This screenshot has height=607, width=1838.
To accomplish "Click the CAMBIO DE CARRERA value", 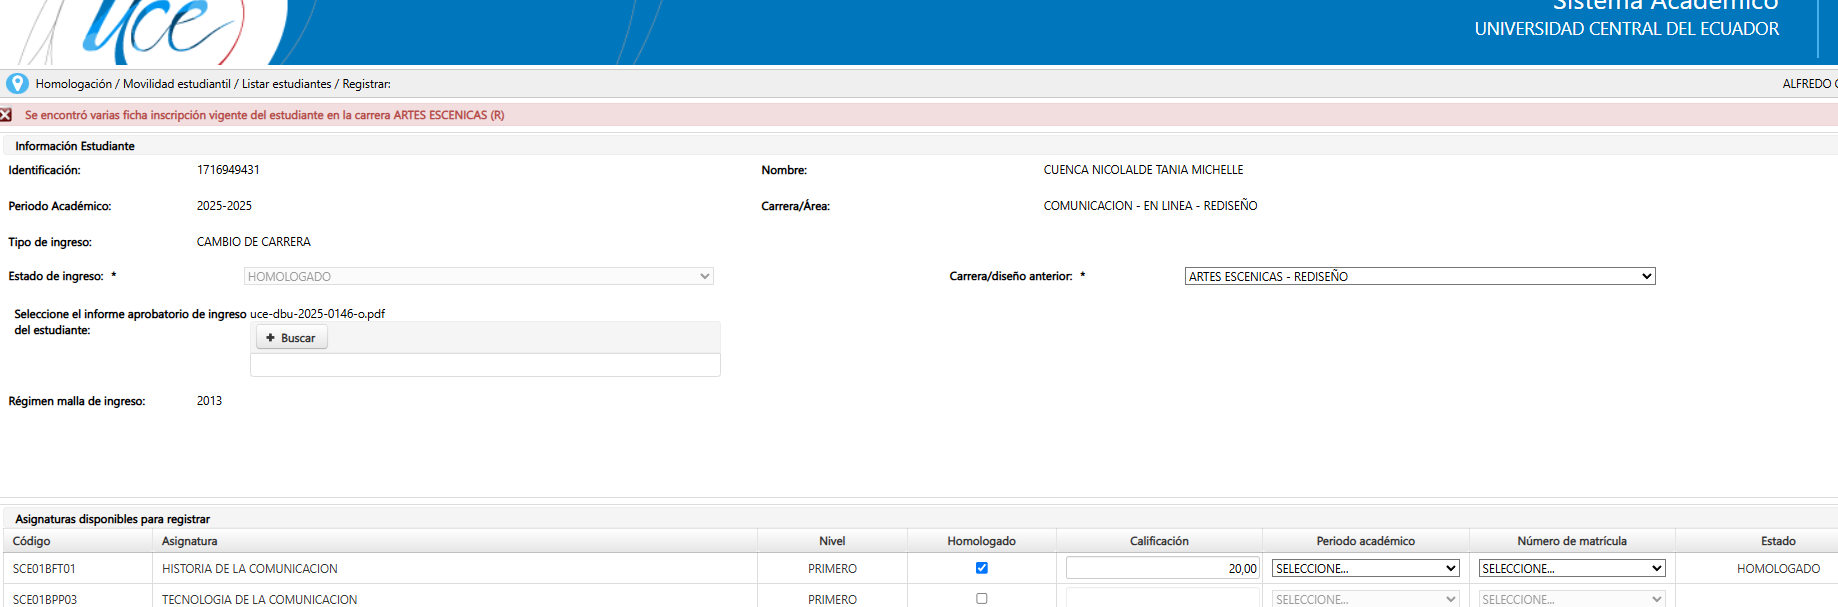I will [254, 242].
